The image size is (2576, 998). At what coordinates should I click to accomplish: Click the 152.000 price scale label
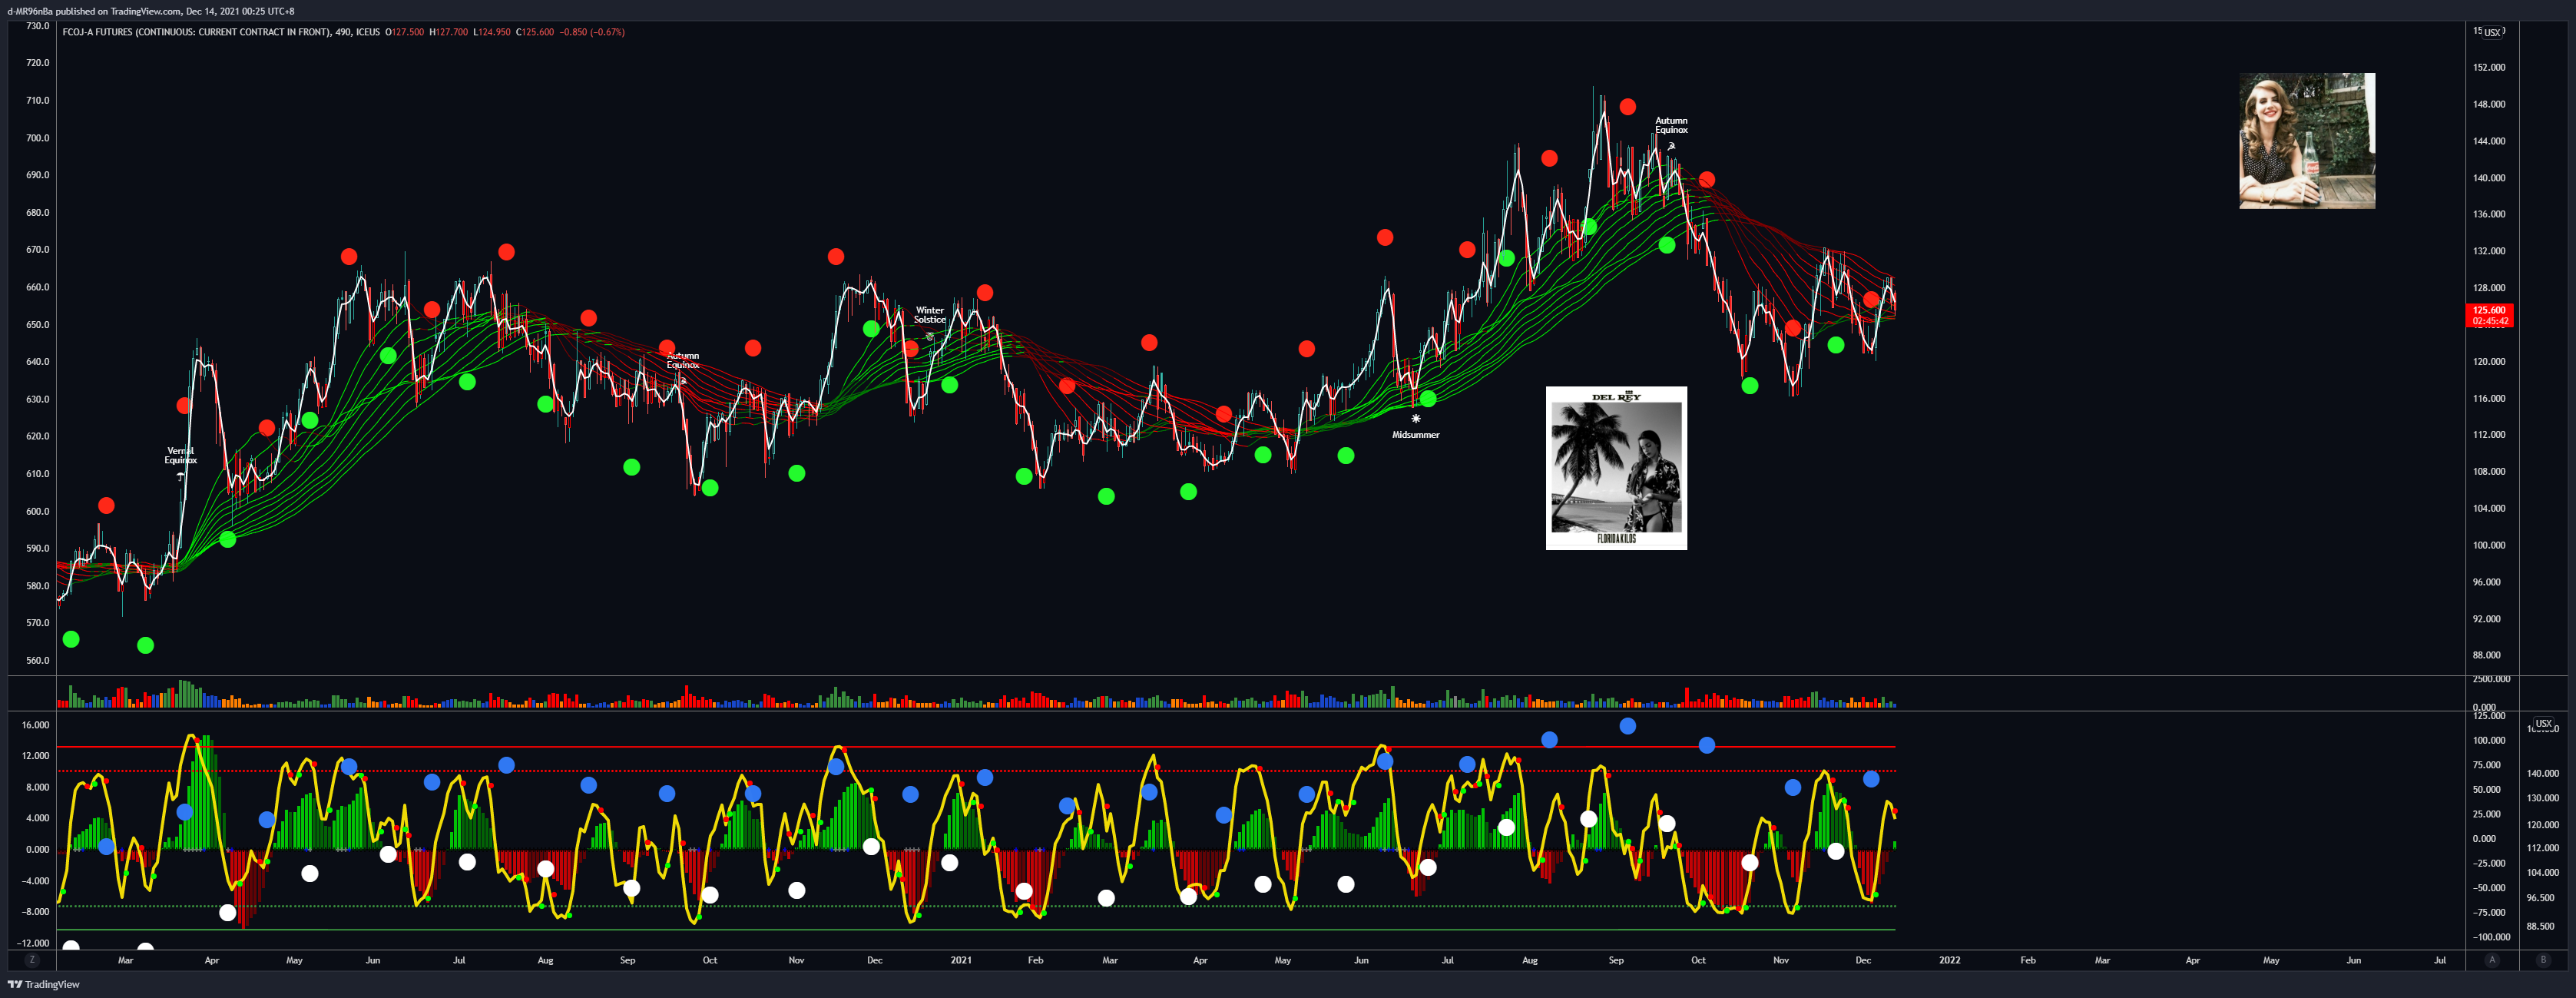[x=2489, y=67]
